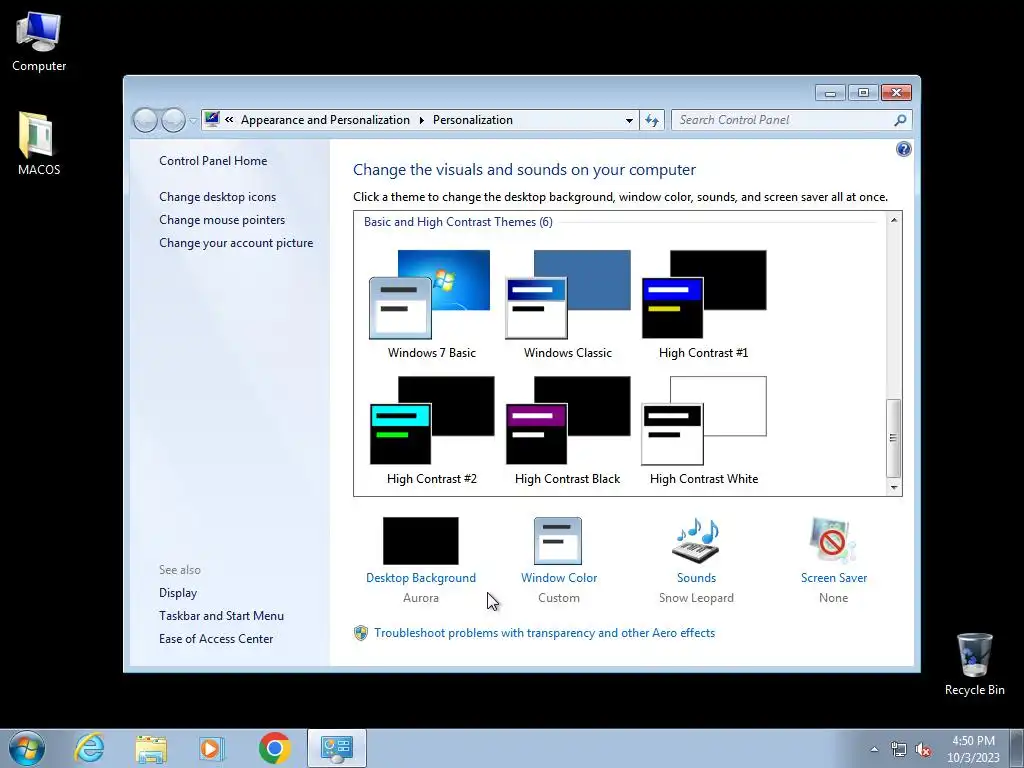The image size is (1024, 768).
Task: Select the Recycle Bin icon
Action: (x=974, y=664)
